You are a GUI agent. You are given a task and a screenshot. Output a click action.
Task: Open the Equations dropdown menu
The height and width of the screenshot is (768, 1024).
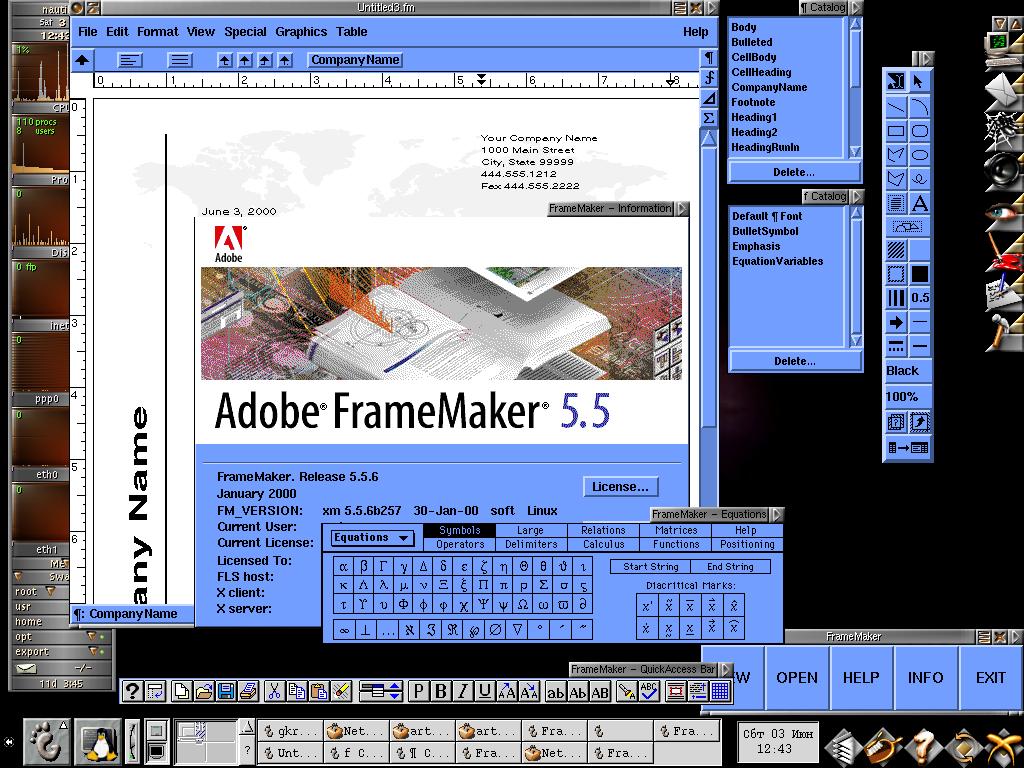click(372, 537)
